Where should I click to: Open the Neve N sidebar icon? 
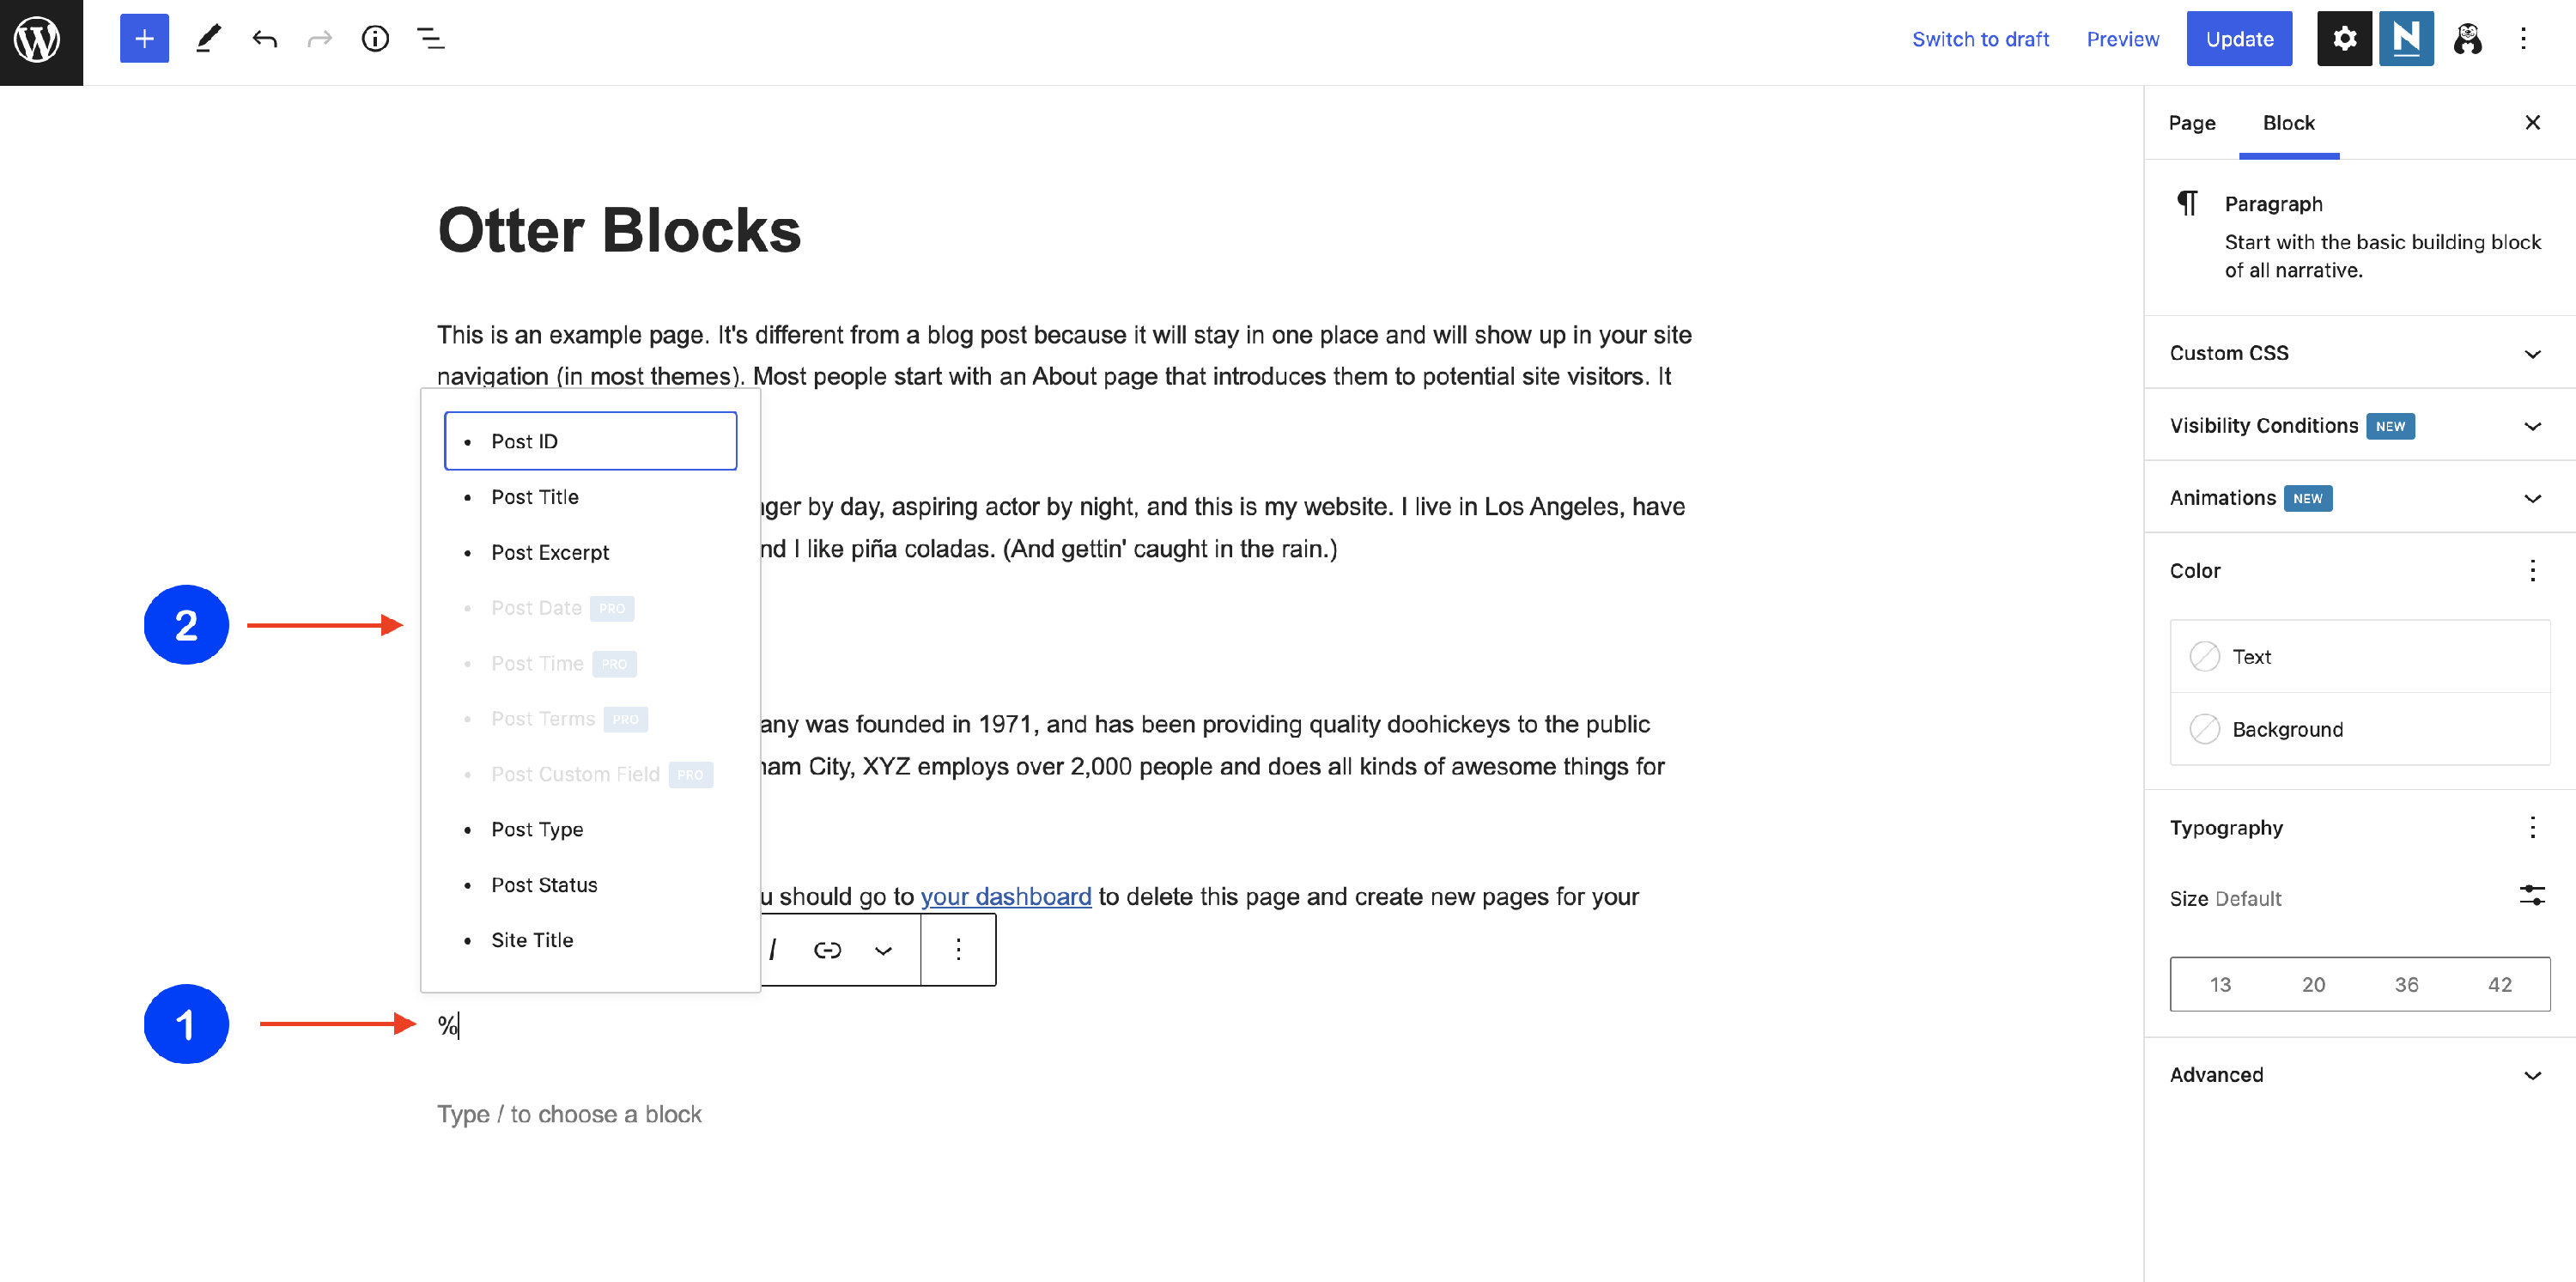coord(2405,39)
